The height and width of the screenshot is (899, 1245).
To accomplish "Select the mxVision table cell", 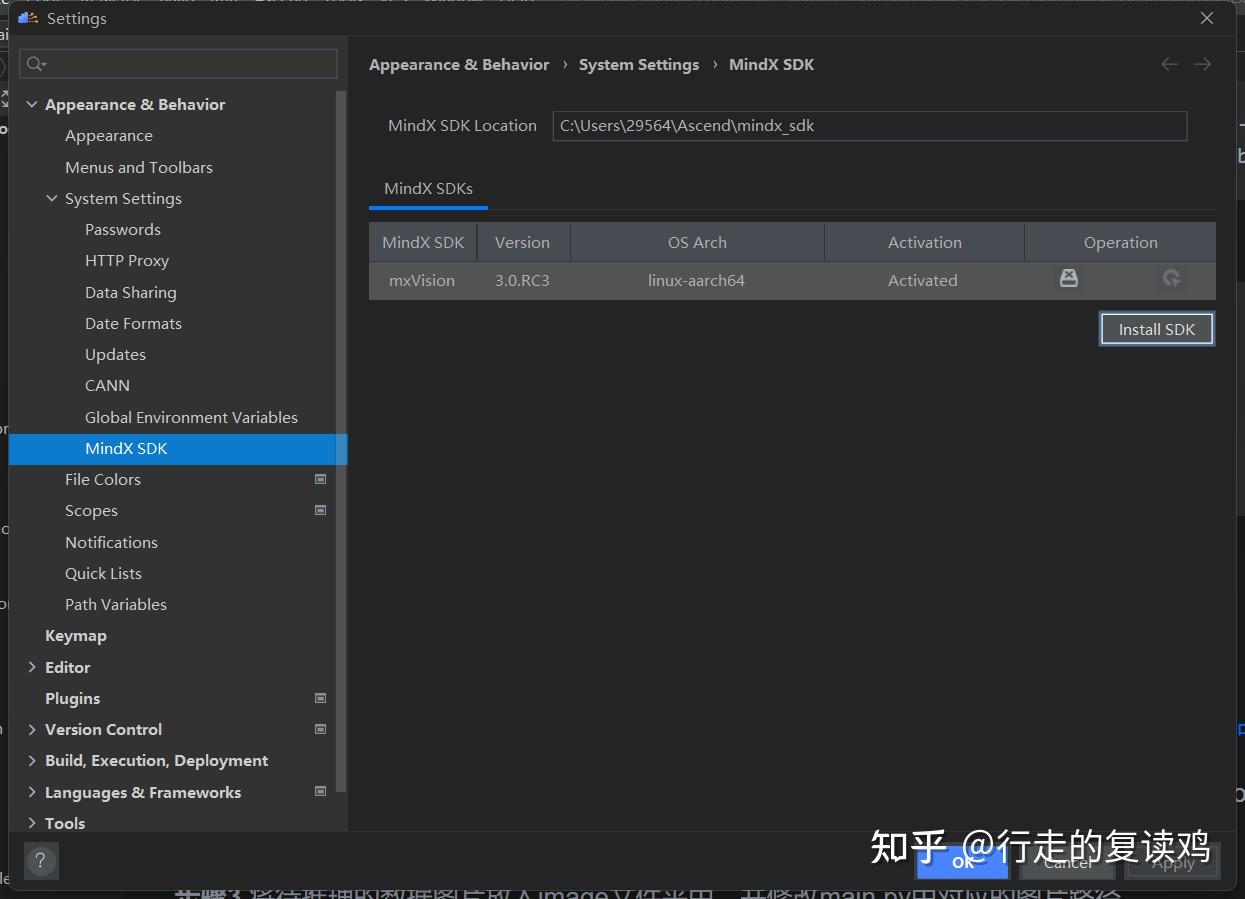I will point(422,280).
